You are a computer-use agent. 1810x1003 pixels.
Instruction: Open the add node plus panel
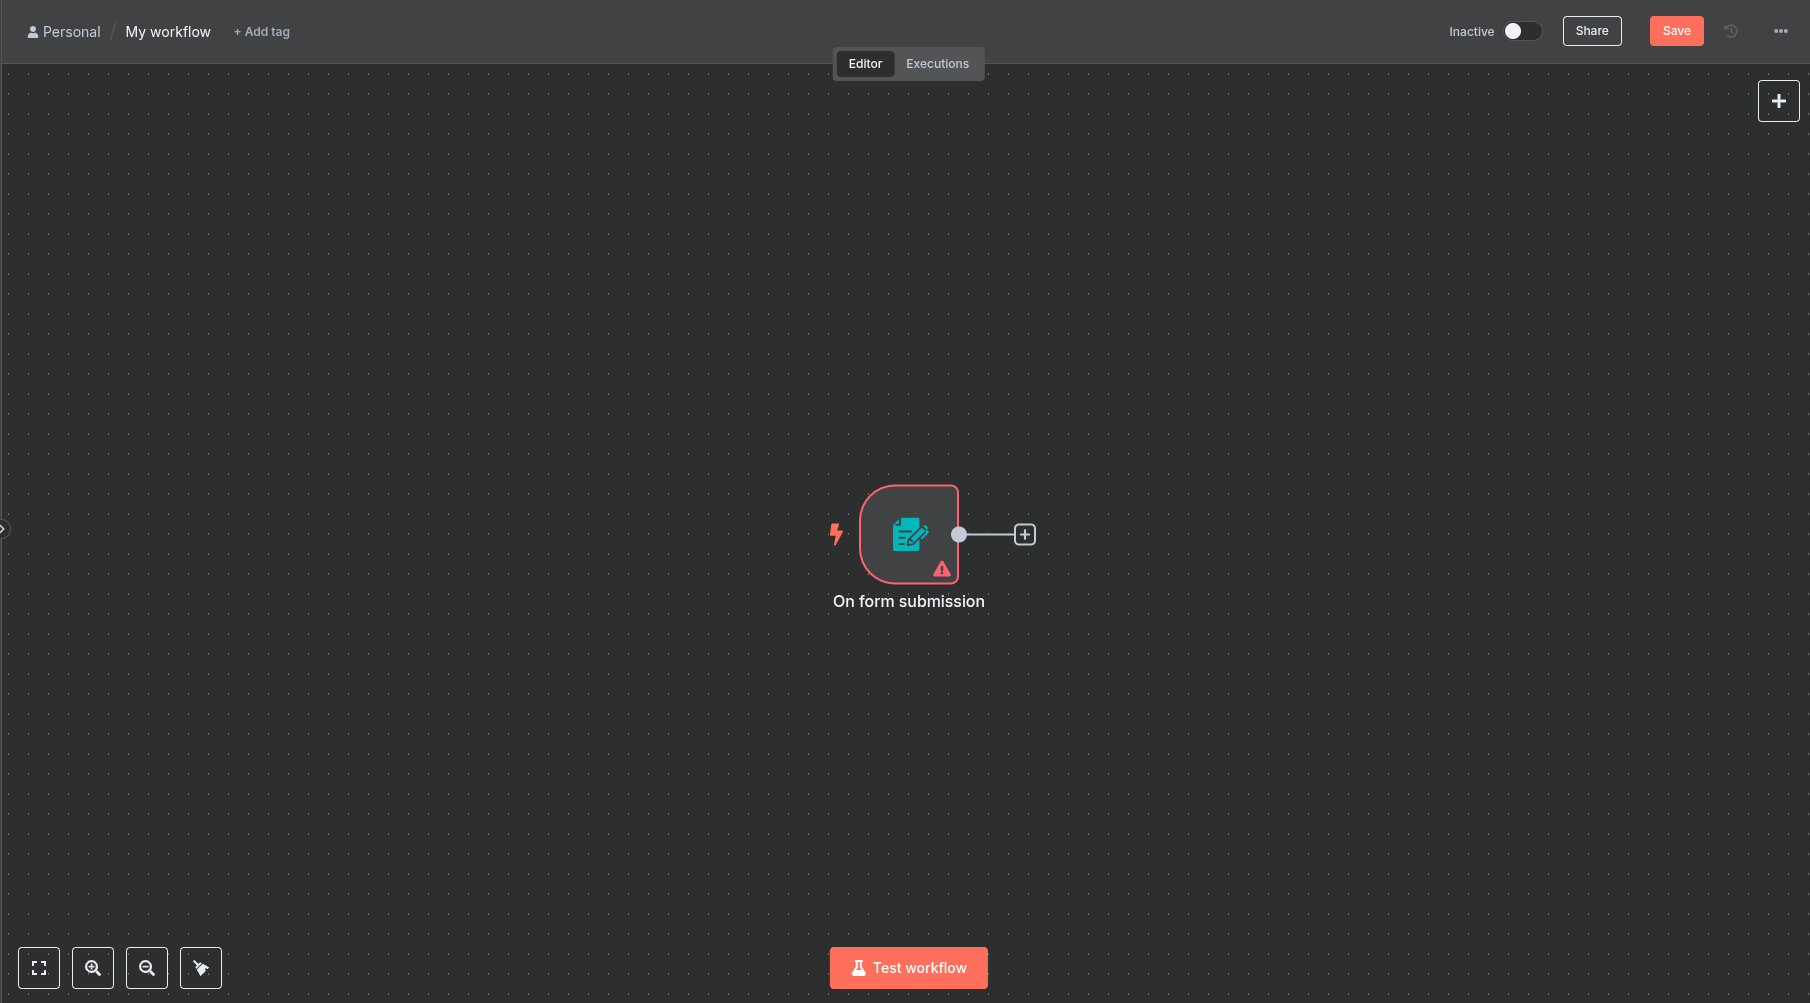tap(1778, 101)
